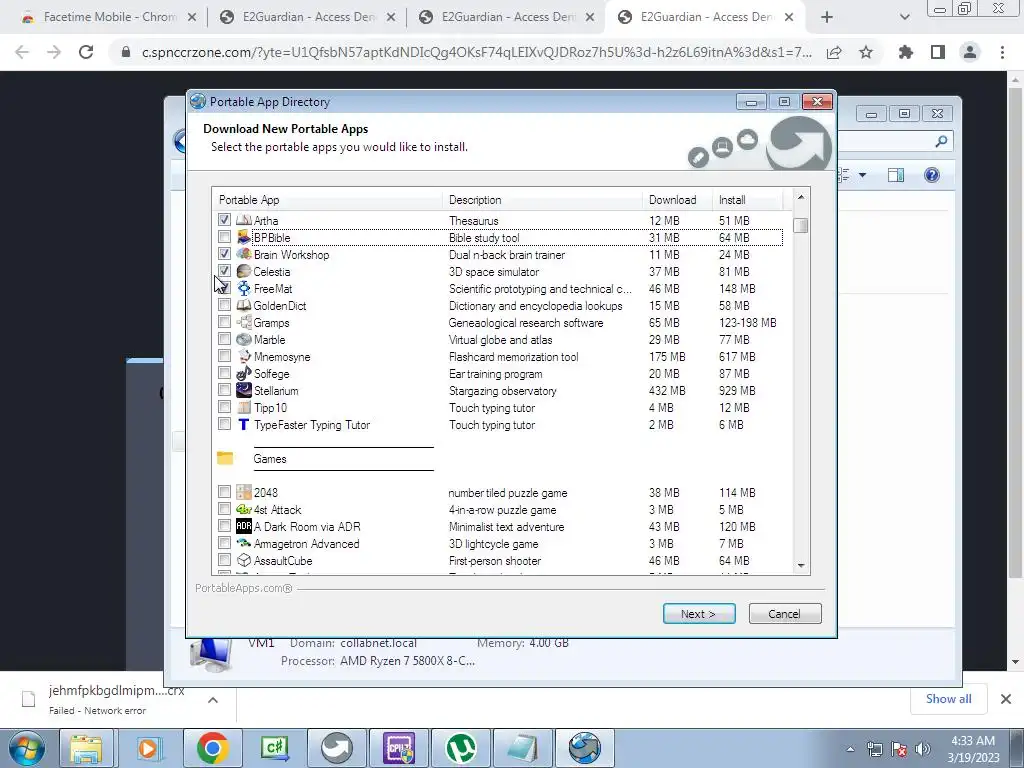This screenshot has width=1024, height=768.
Task: Click the A Dark Room ADR icon
Action: (x=244, y=526)
